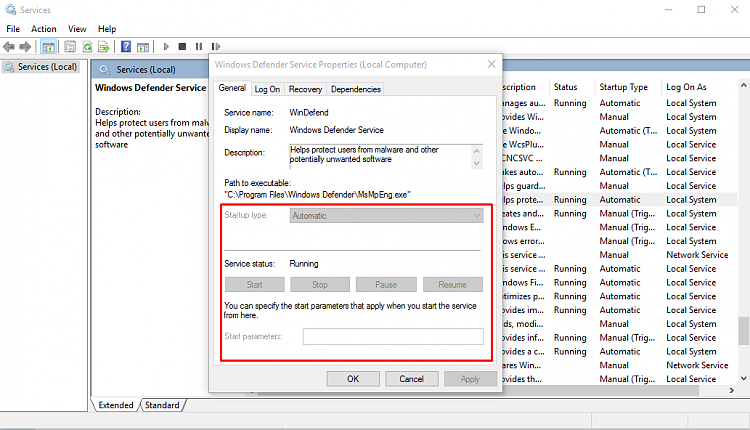Click the Stop Service square icon
The width and height of the screenshot is (750, 430).
[x=182, y=46]
